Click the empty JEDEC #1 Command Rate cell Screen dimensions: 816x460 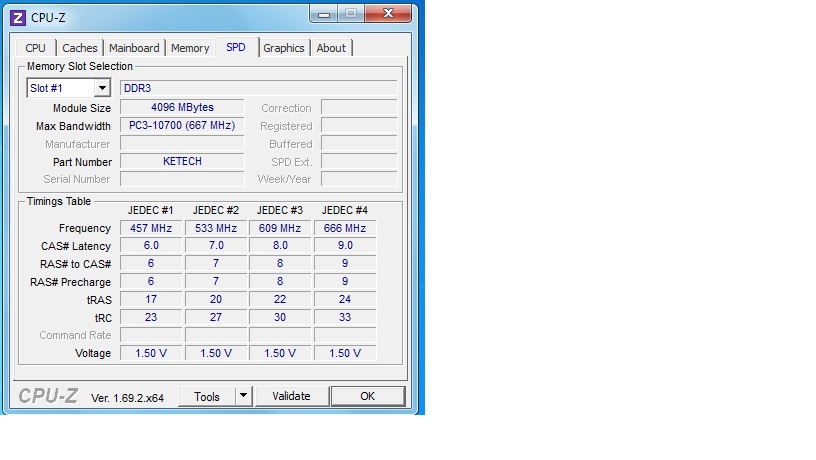[151, 335]
